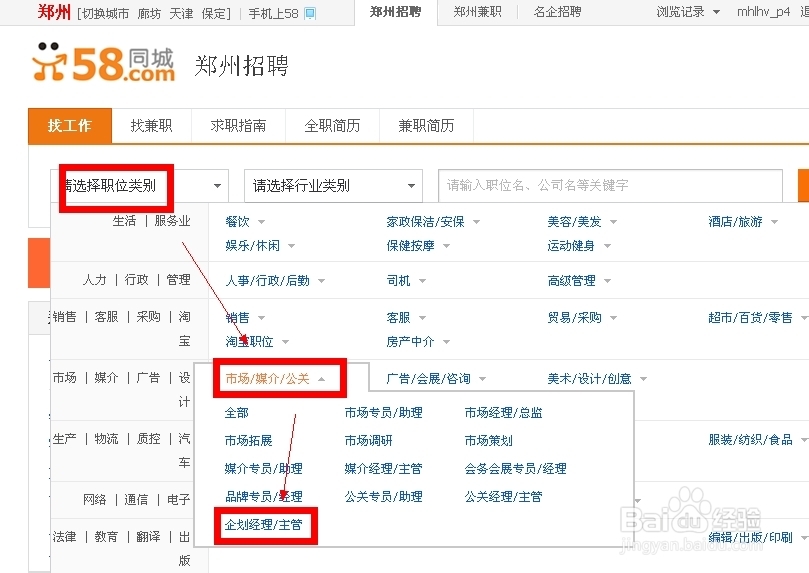Expand the 酒店/旅游 category
809x573 pixels.
click(743, 222)
